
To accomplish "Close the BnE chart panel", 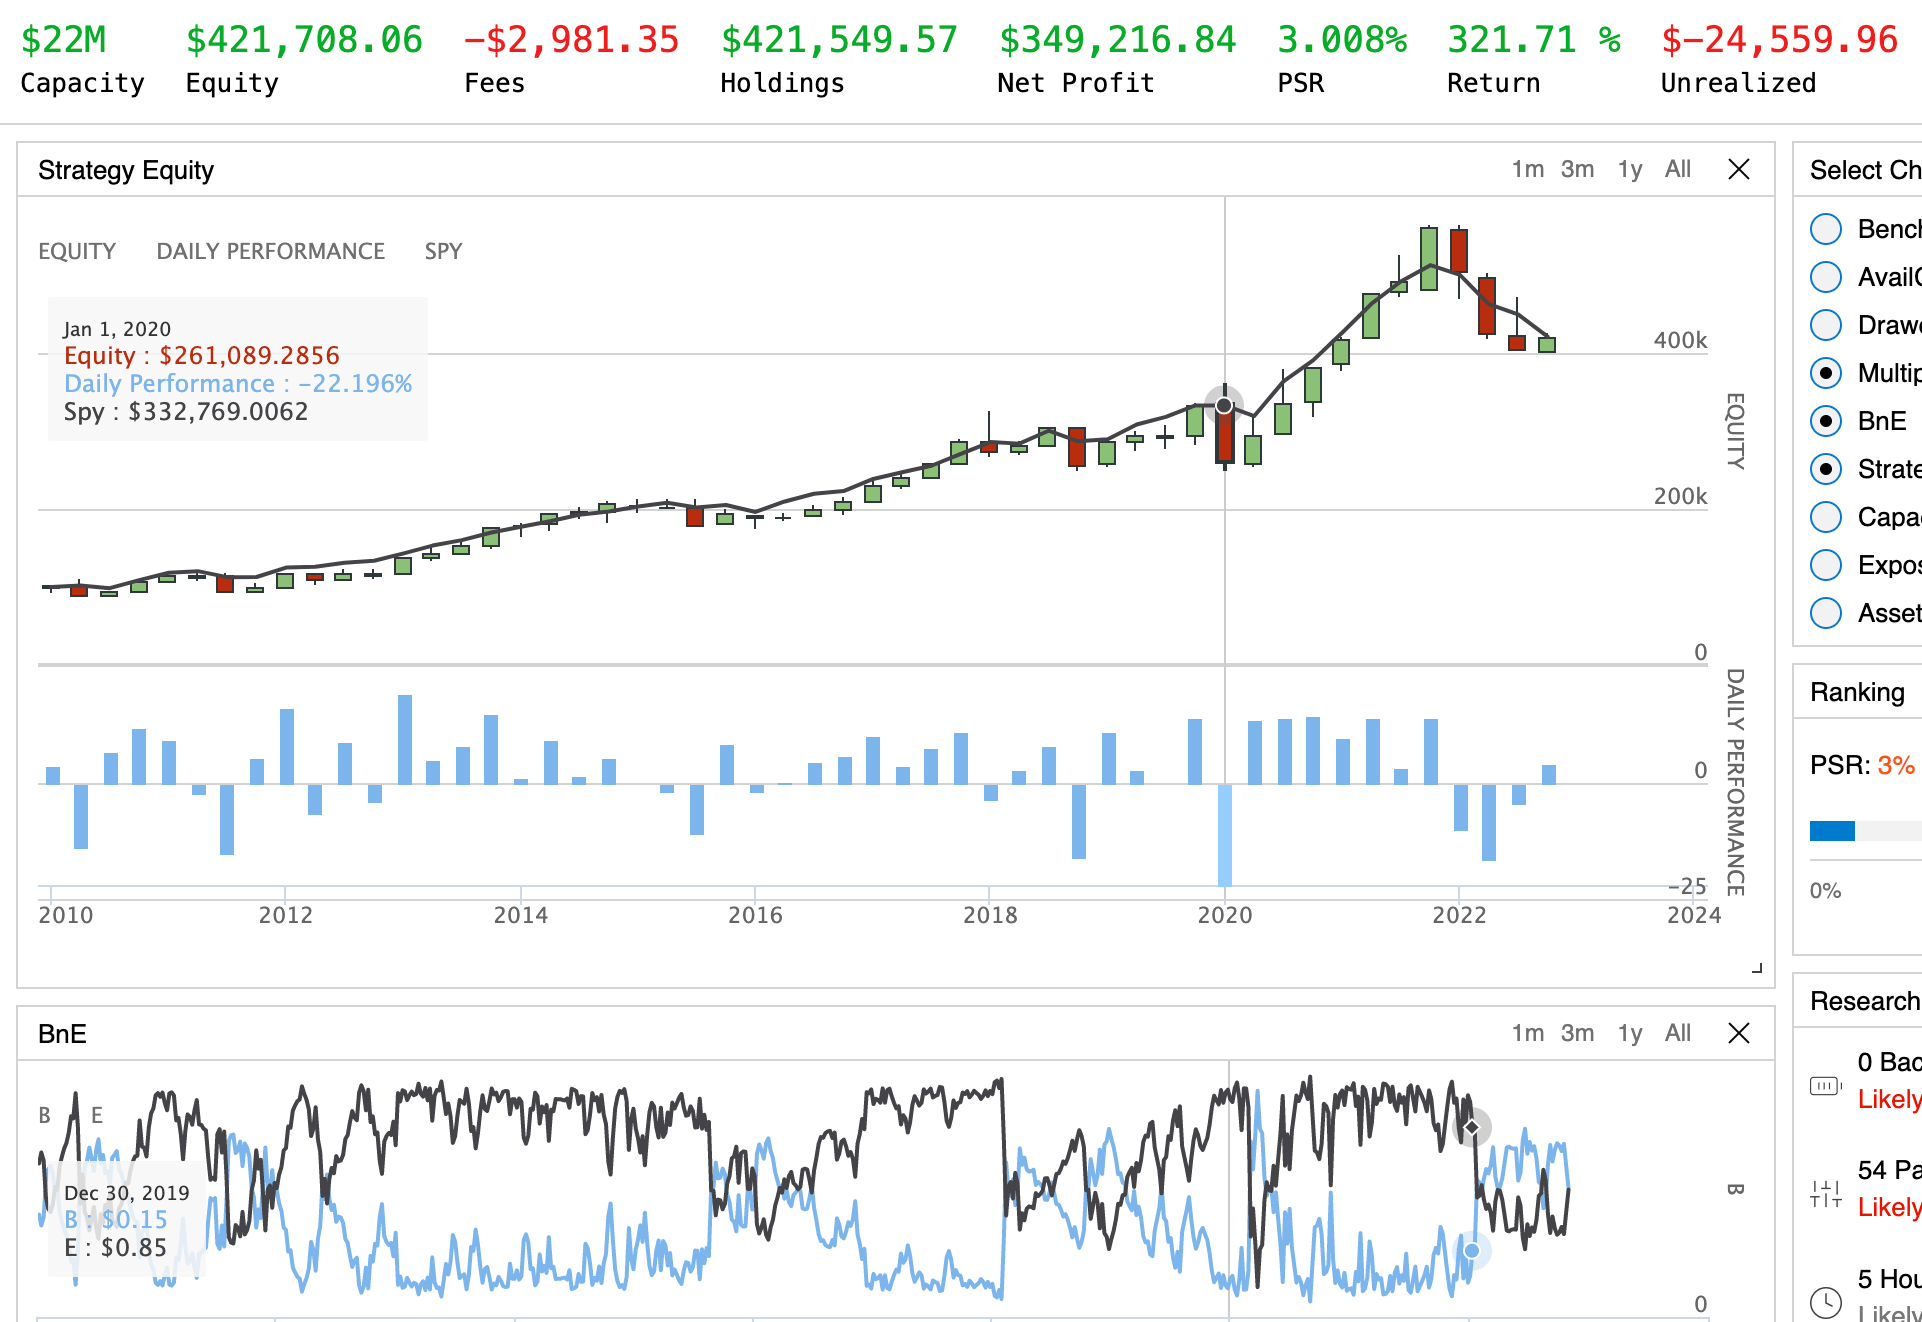I will click(1739, 1033).
